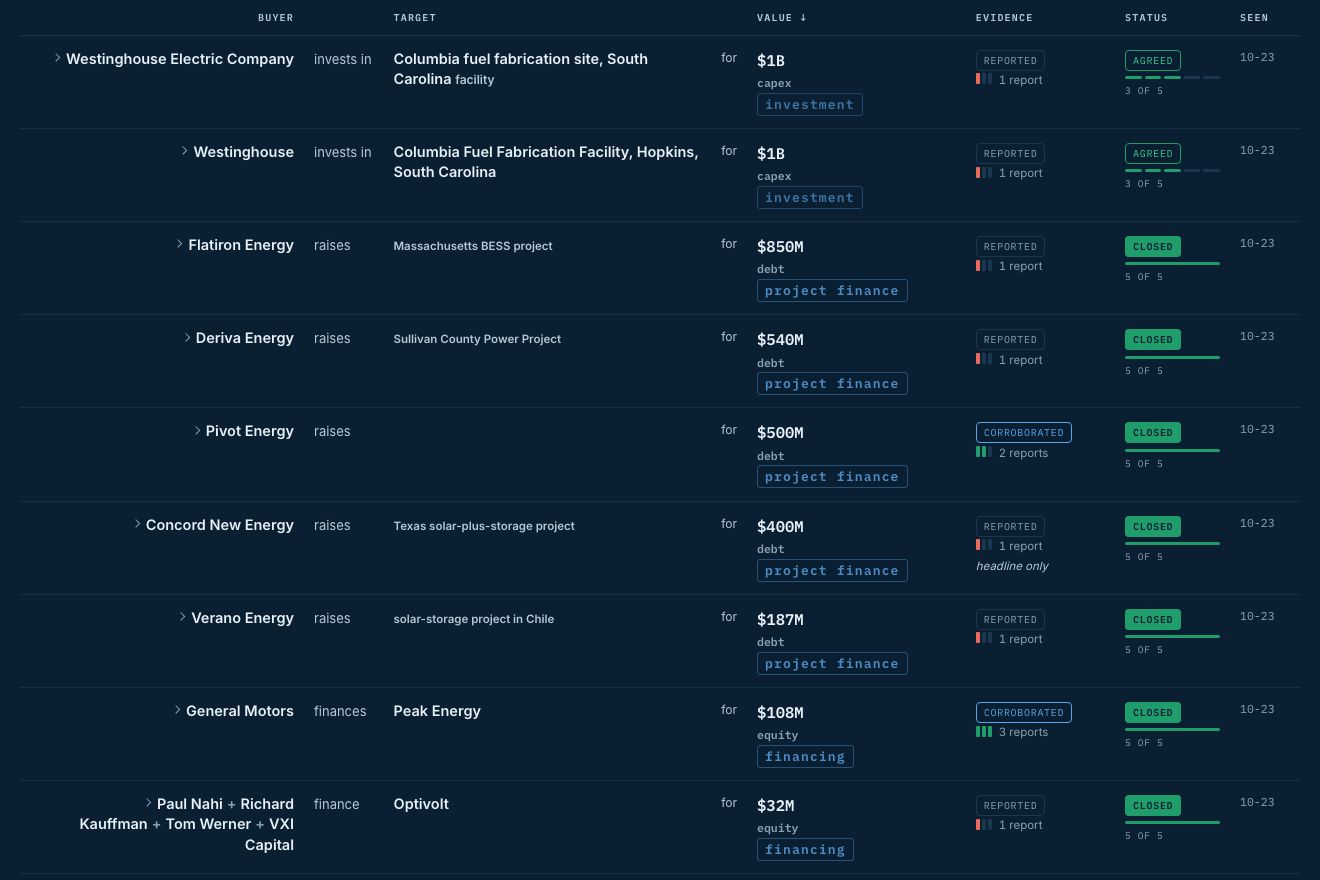Click the Reported badge in Concord New Energy row
Viewport: 1320px width, 880px height.
(1010, 527)
